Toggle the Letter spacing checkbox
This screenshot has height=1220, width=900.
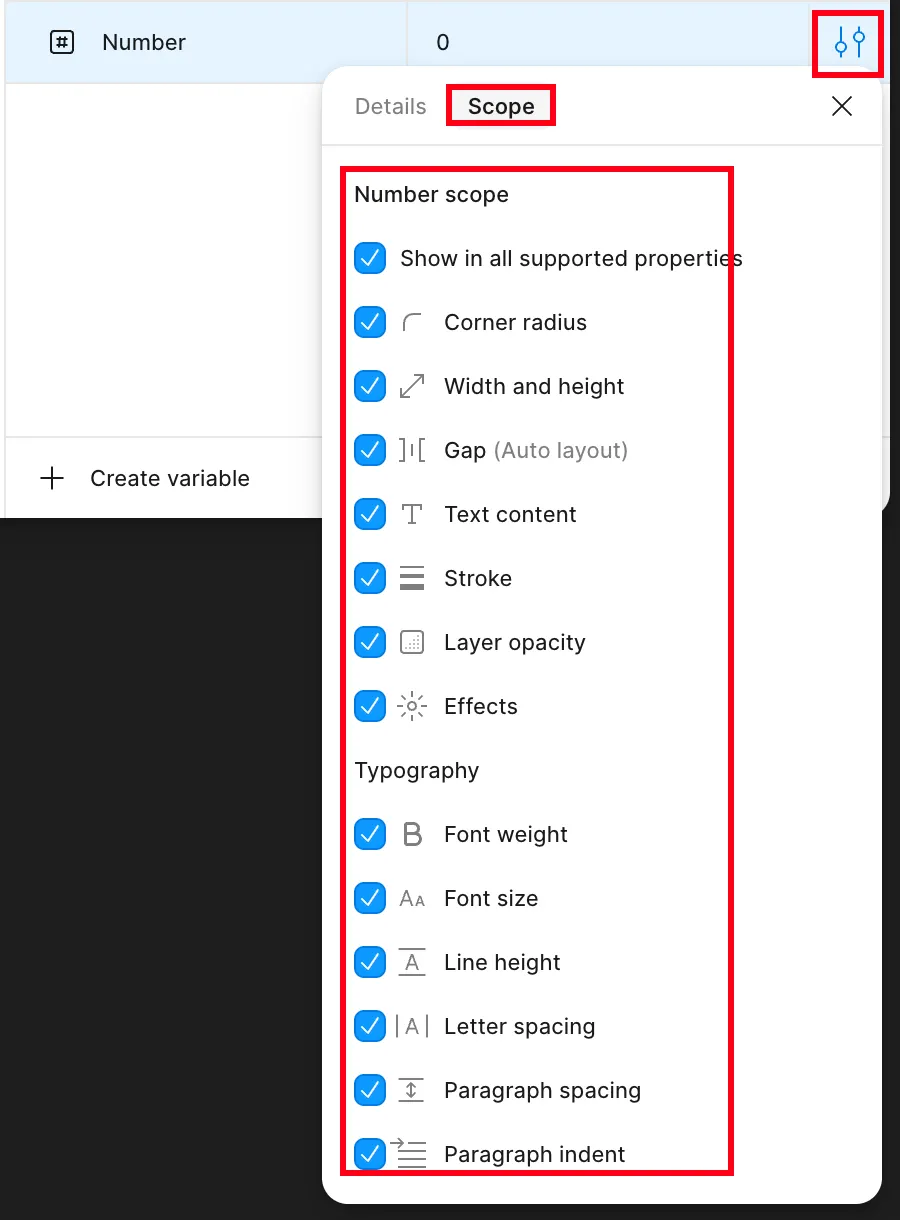click(x=370, y=1027)
